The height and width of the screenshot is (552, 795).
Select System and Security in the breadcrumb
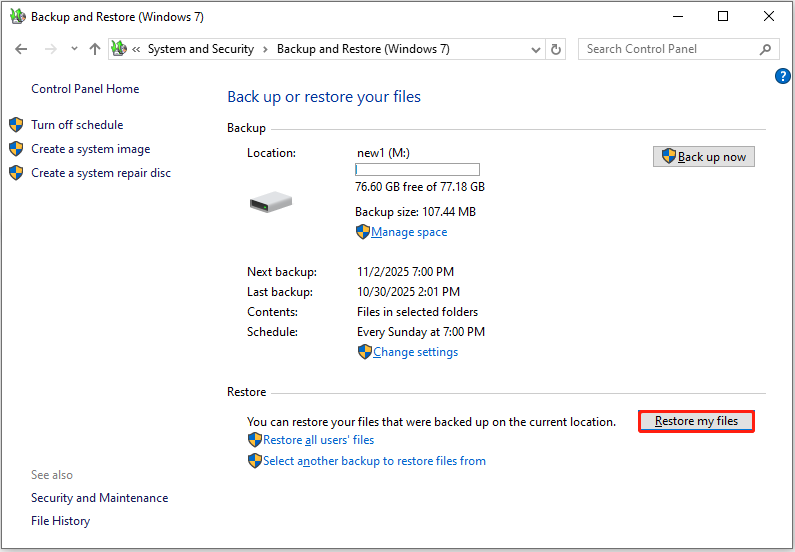click(x=201, y=49)
